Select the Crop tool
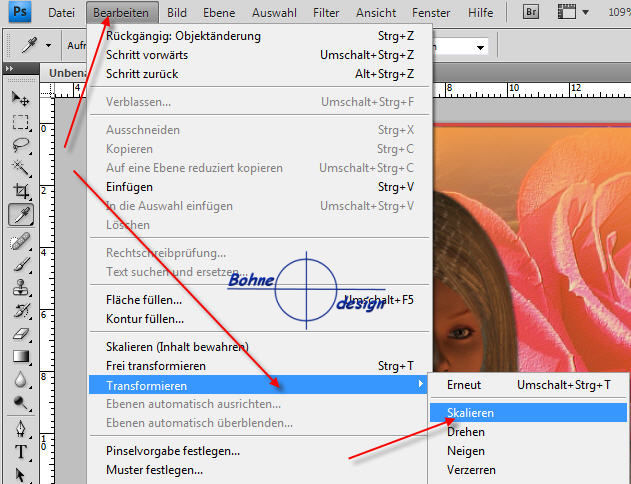631x484 pixels. 20,190
